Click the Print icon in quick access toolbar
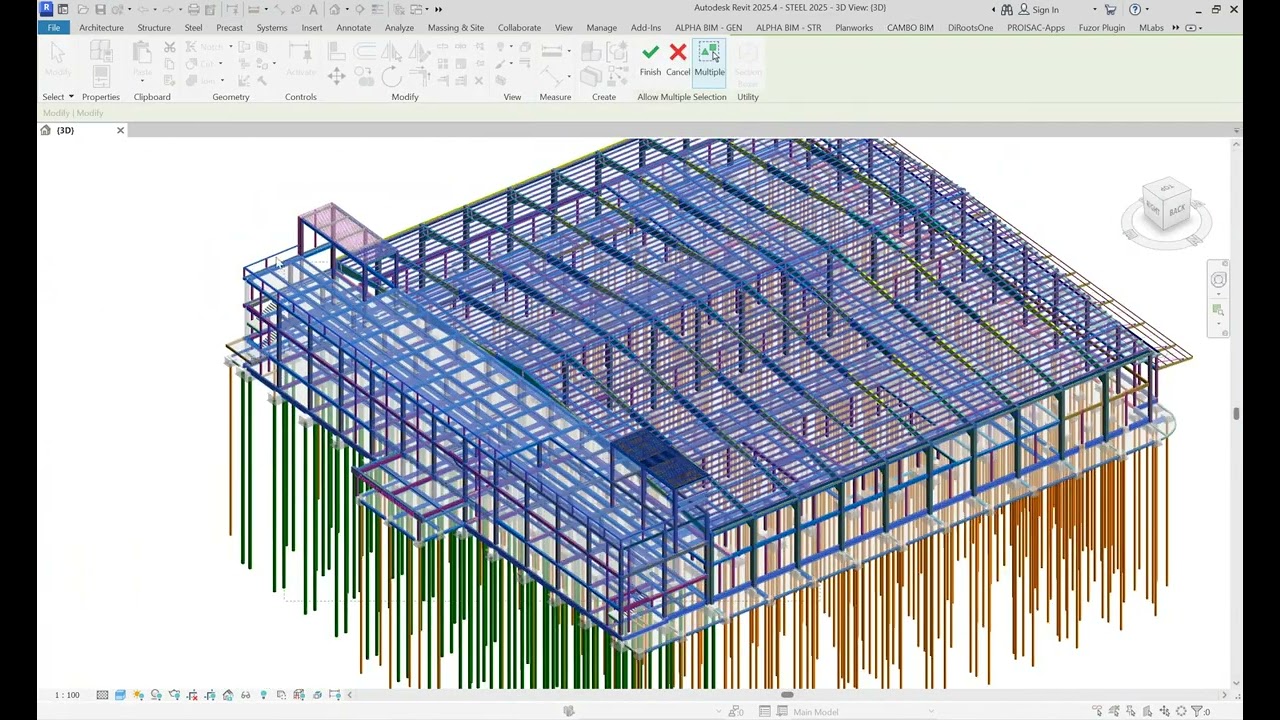The image size is (1280, 720). (193, 9)
